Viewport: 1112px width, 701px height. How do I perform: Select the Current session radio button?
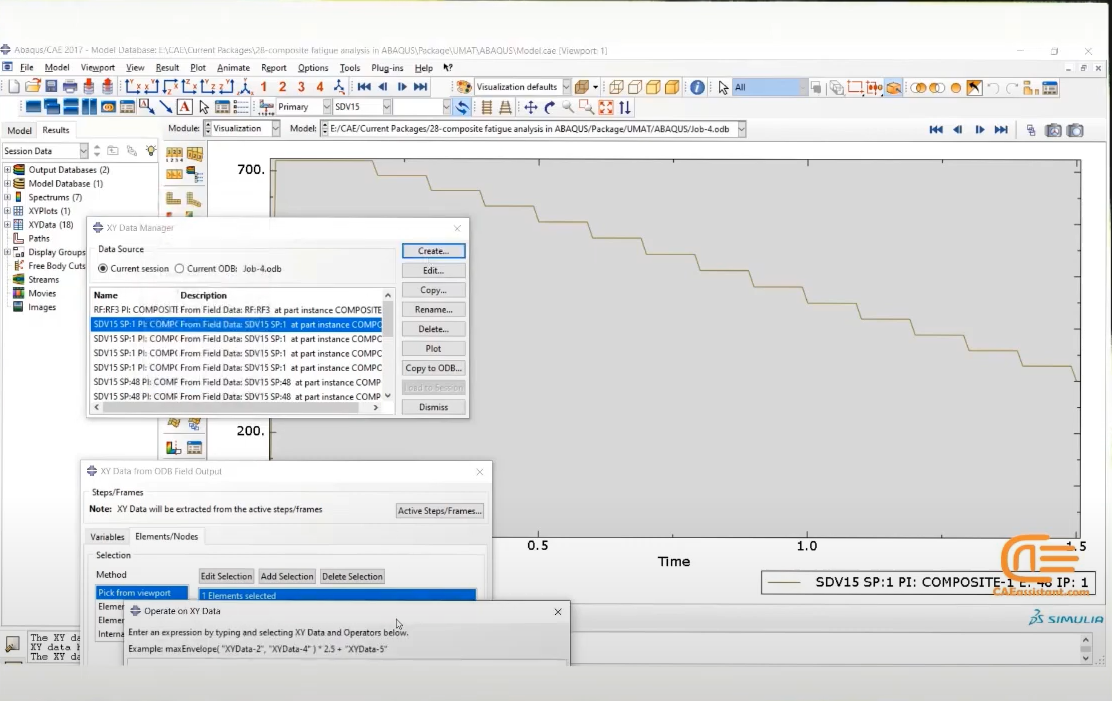point(103,269)
